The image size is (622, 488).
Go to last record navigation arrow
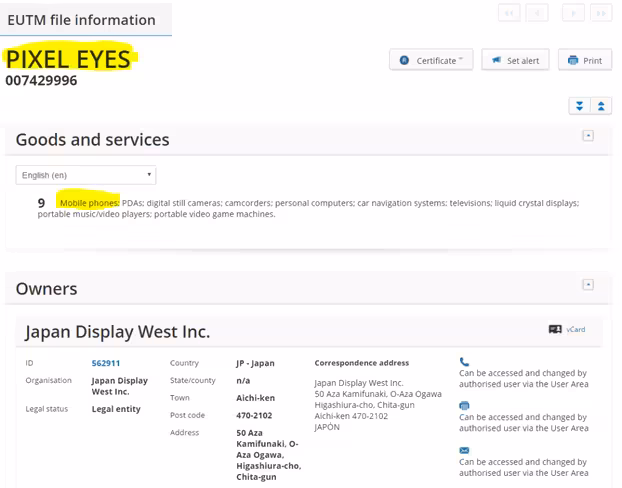coord(601,13)
